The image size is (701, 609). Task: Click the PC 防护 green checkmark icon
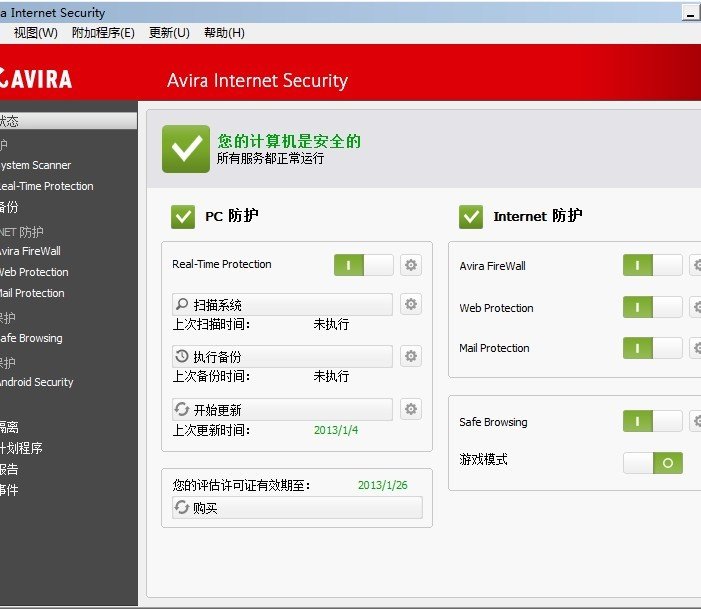(x=183, y=217)
